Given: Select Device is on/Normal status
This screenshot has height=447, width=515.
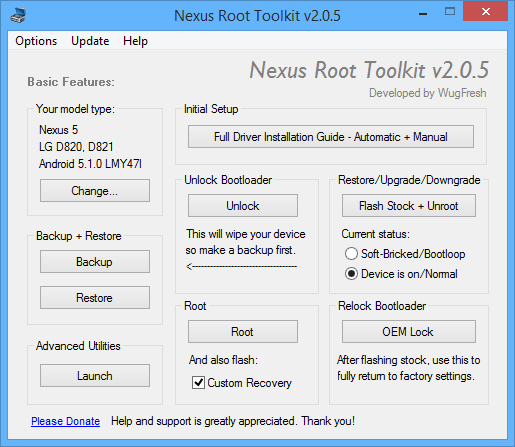Looking at the screenshot, I should (351, 274).
